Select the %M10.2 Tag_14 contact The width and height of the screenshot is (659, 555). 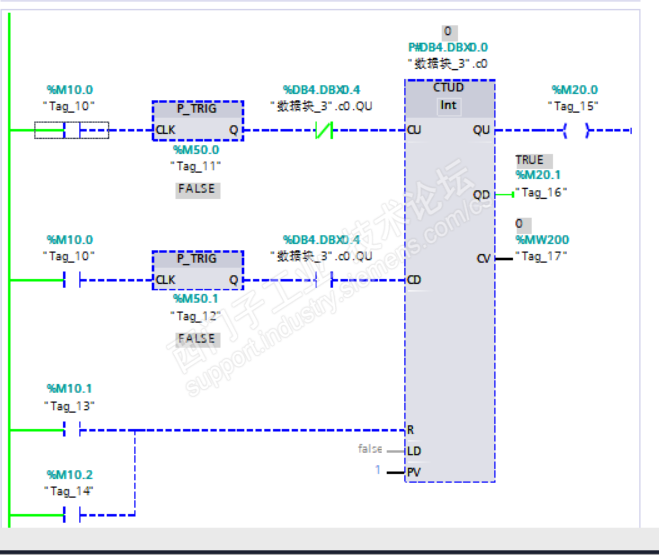(x=71, y=515)
